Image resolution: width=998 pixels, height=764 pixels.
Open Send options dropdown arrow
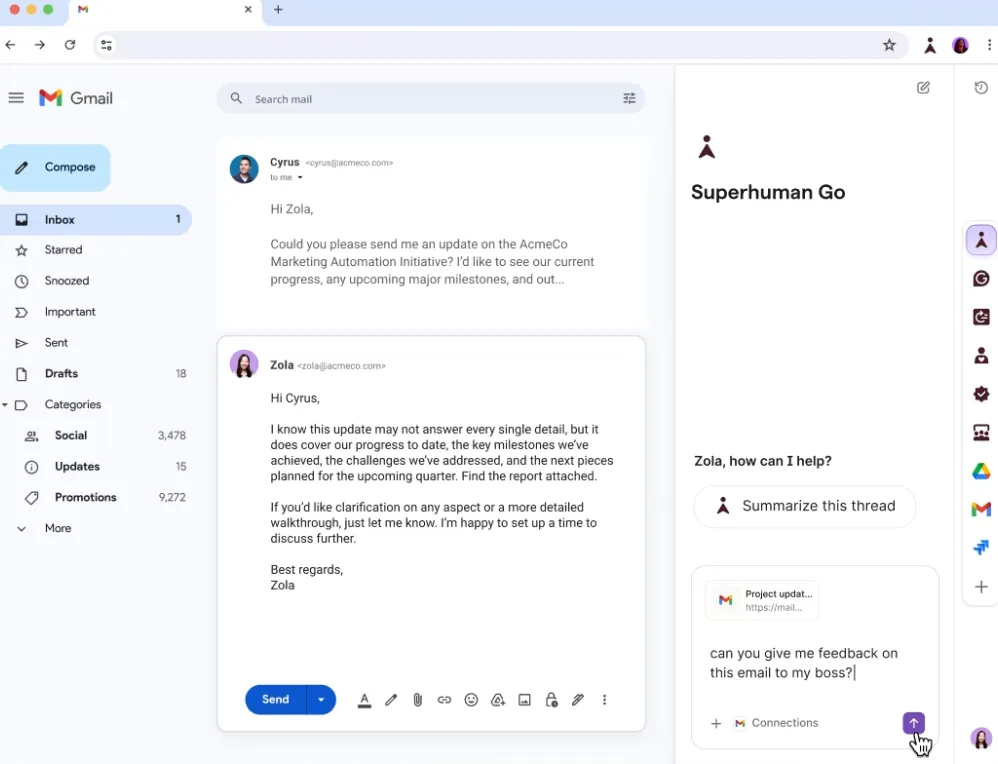click(x=321, y=700)
